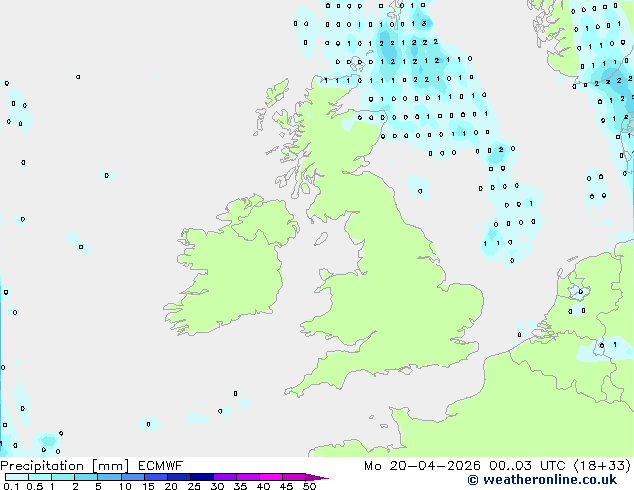
Task: Click the '45' legend scale label
Action: [286, 486]
